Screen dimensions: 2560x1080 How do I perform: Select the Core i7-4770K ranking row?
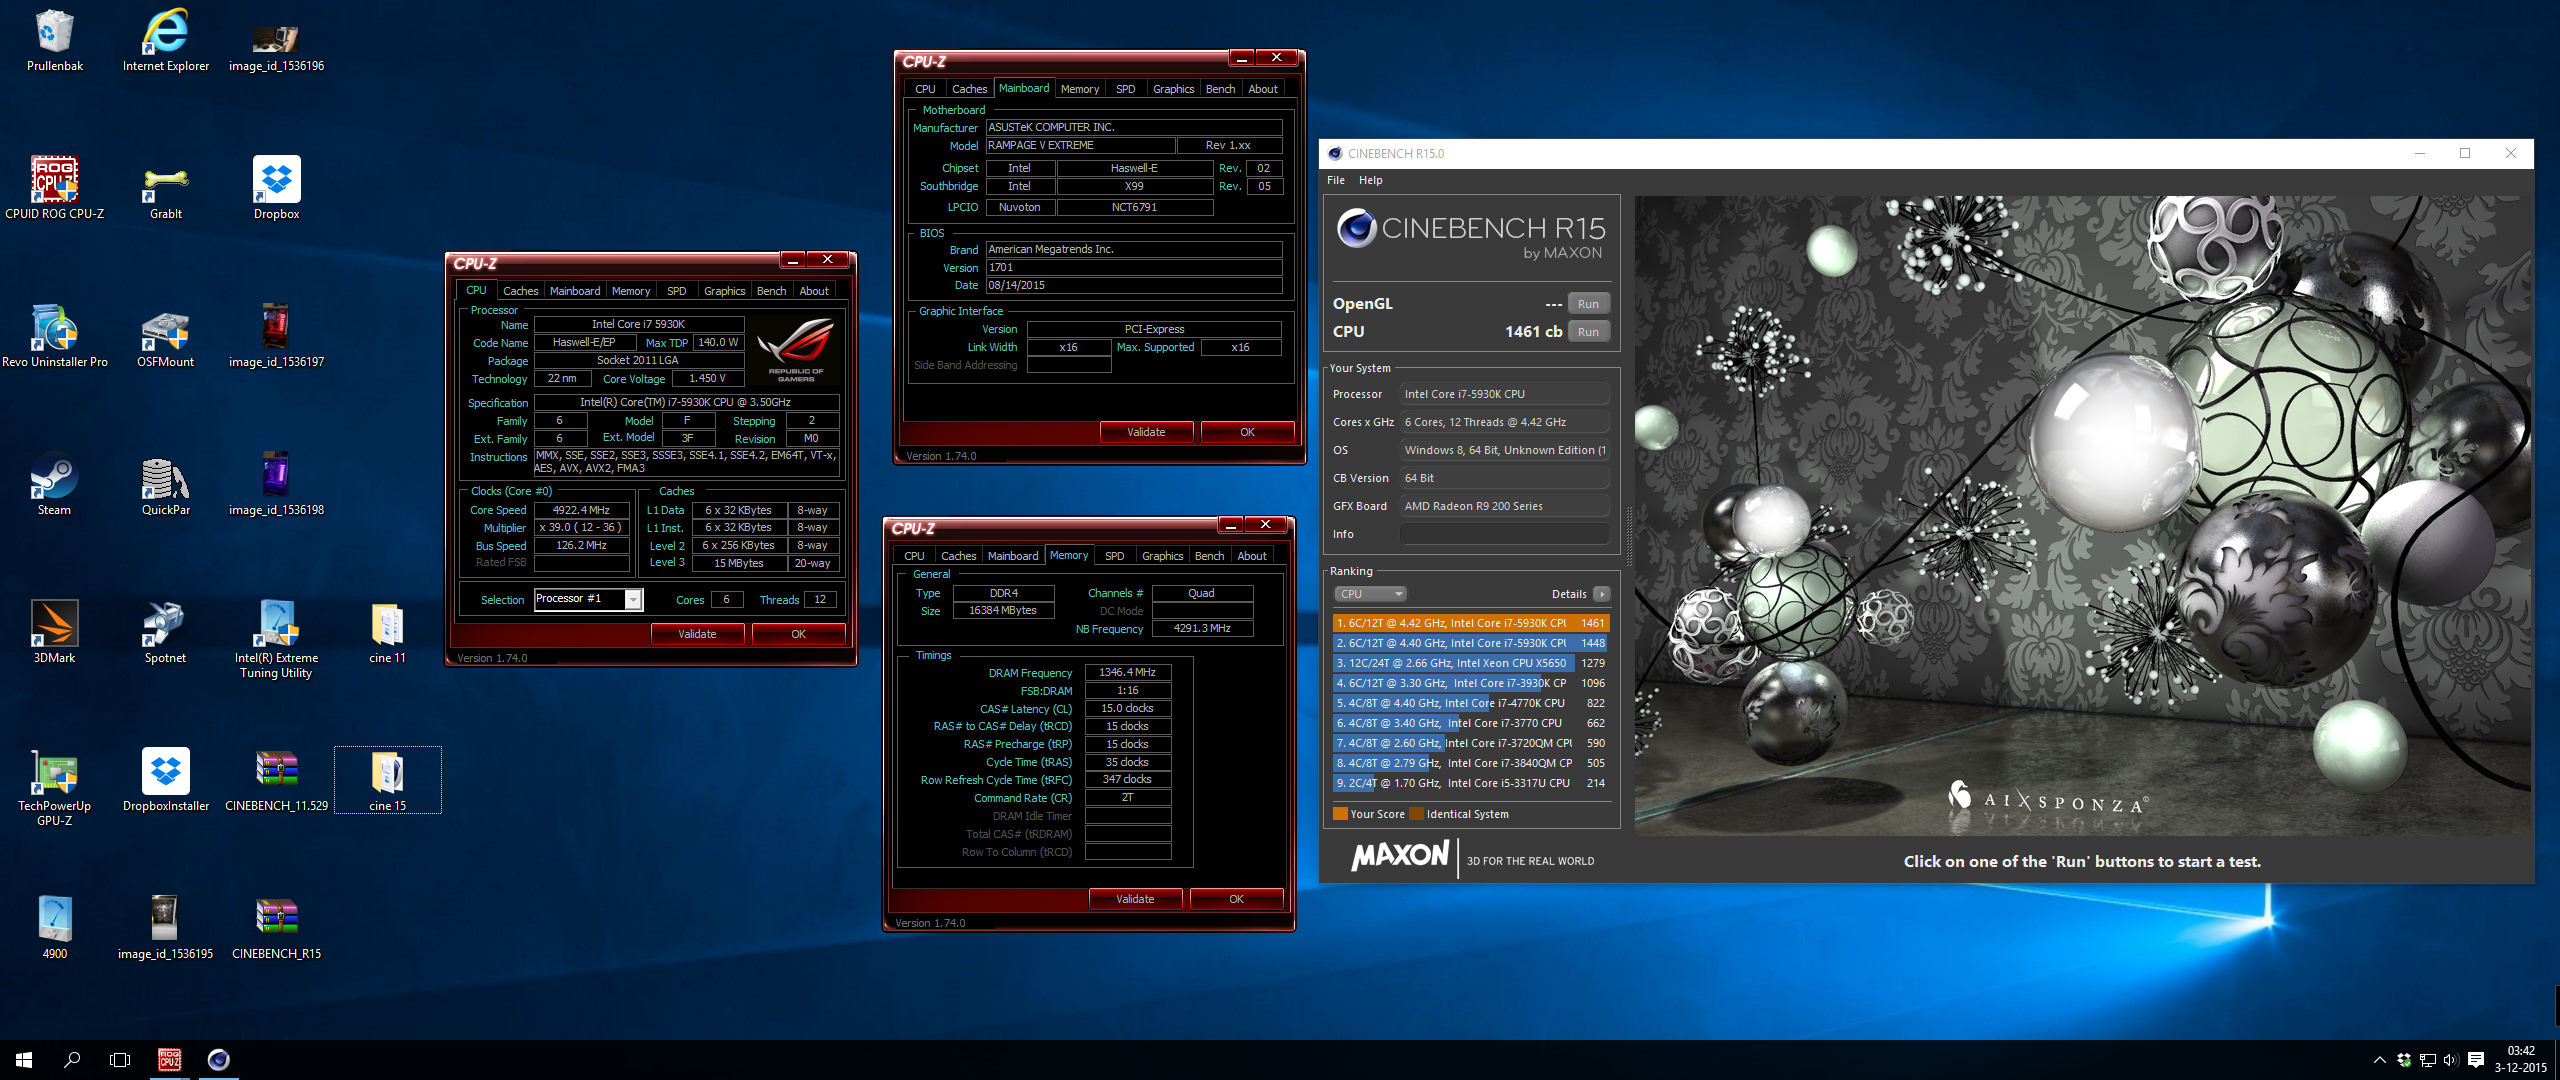pos(1471,703)
